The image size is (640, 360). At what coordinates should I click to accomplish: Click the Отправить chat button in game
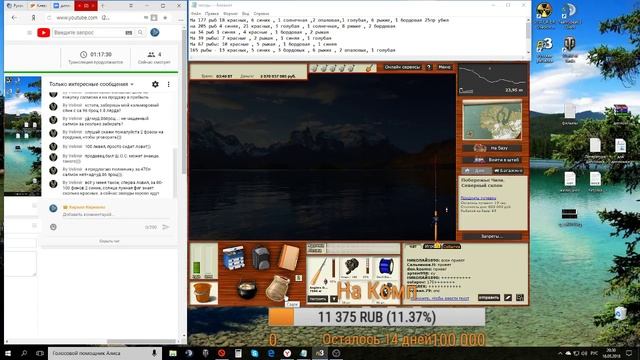[x=489, y=298]
